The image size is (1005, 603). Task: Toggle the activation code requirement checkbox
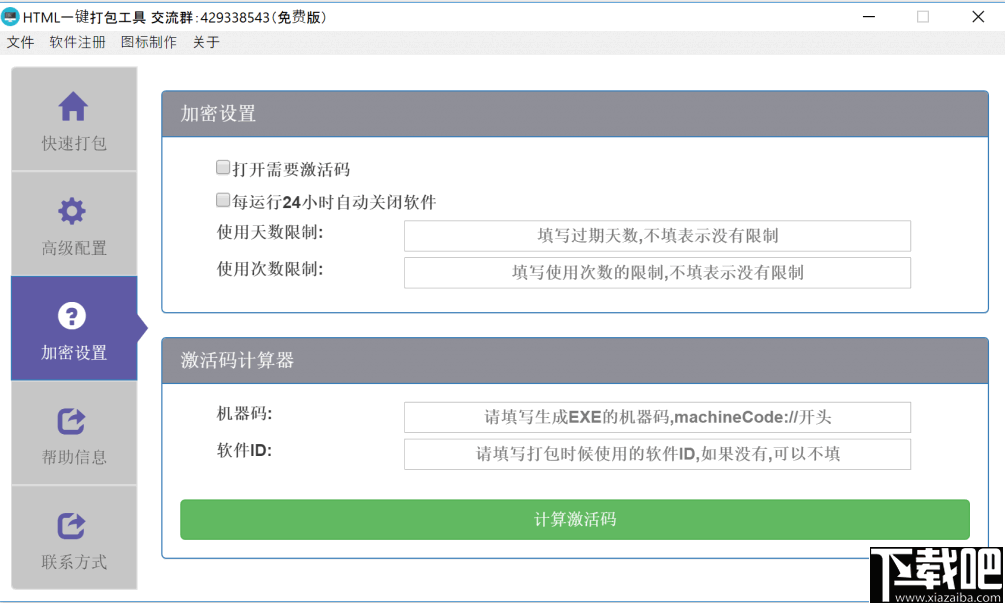[222, 167]
